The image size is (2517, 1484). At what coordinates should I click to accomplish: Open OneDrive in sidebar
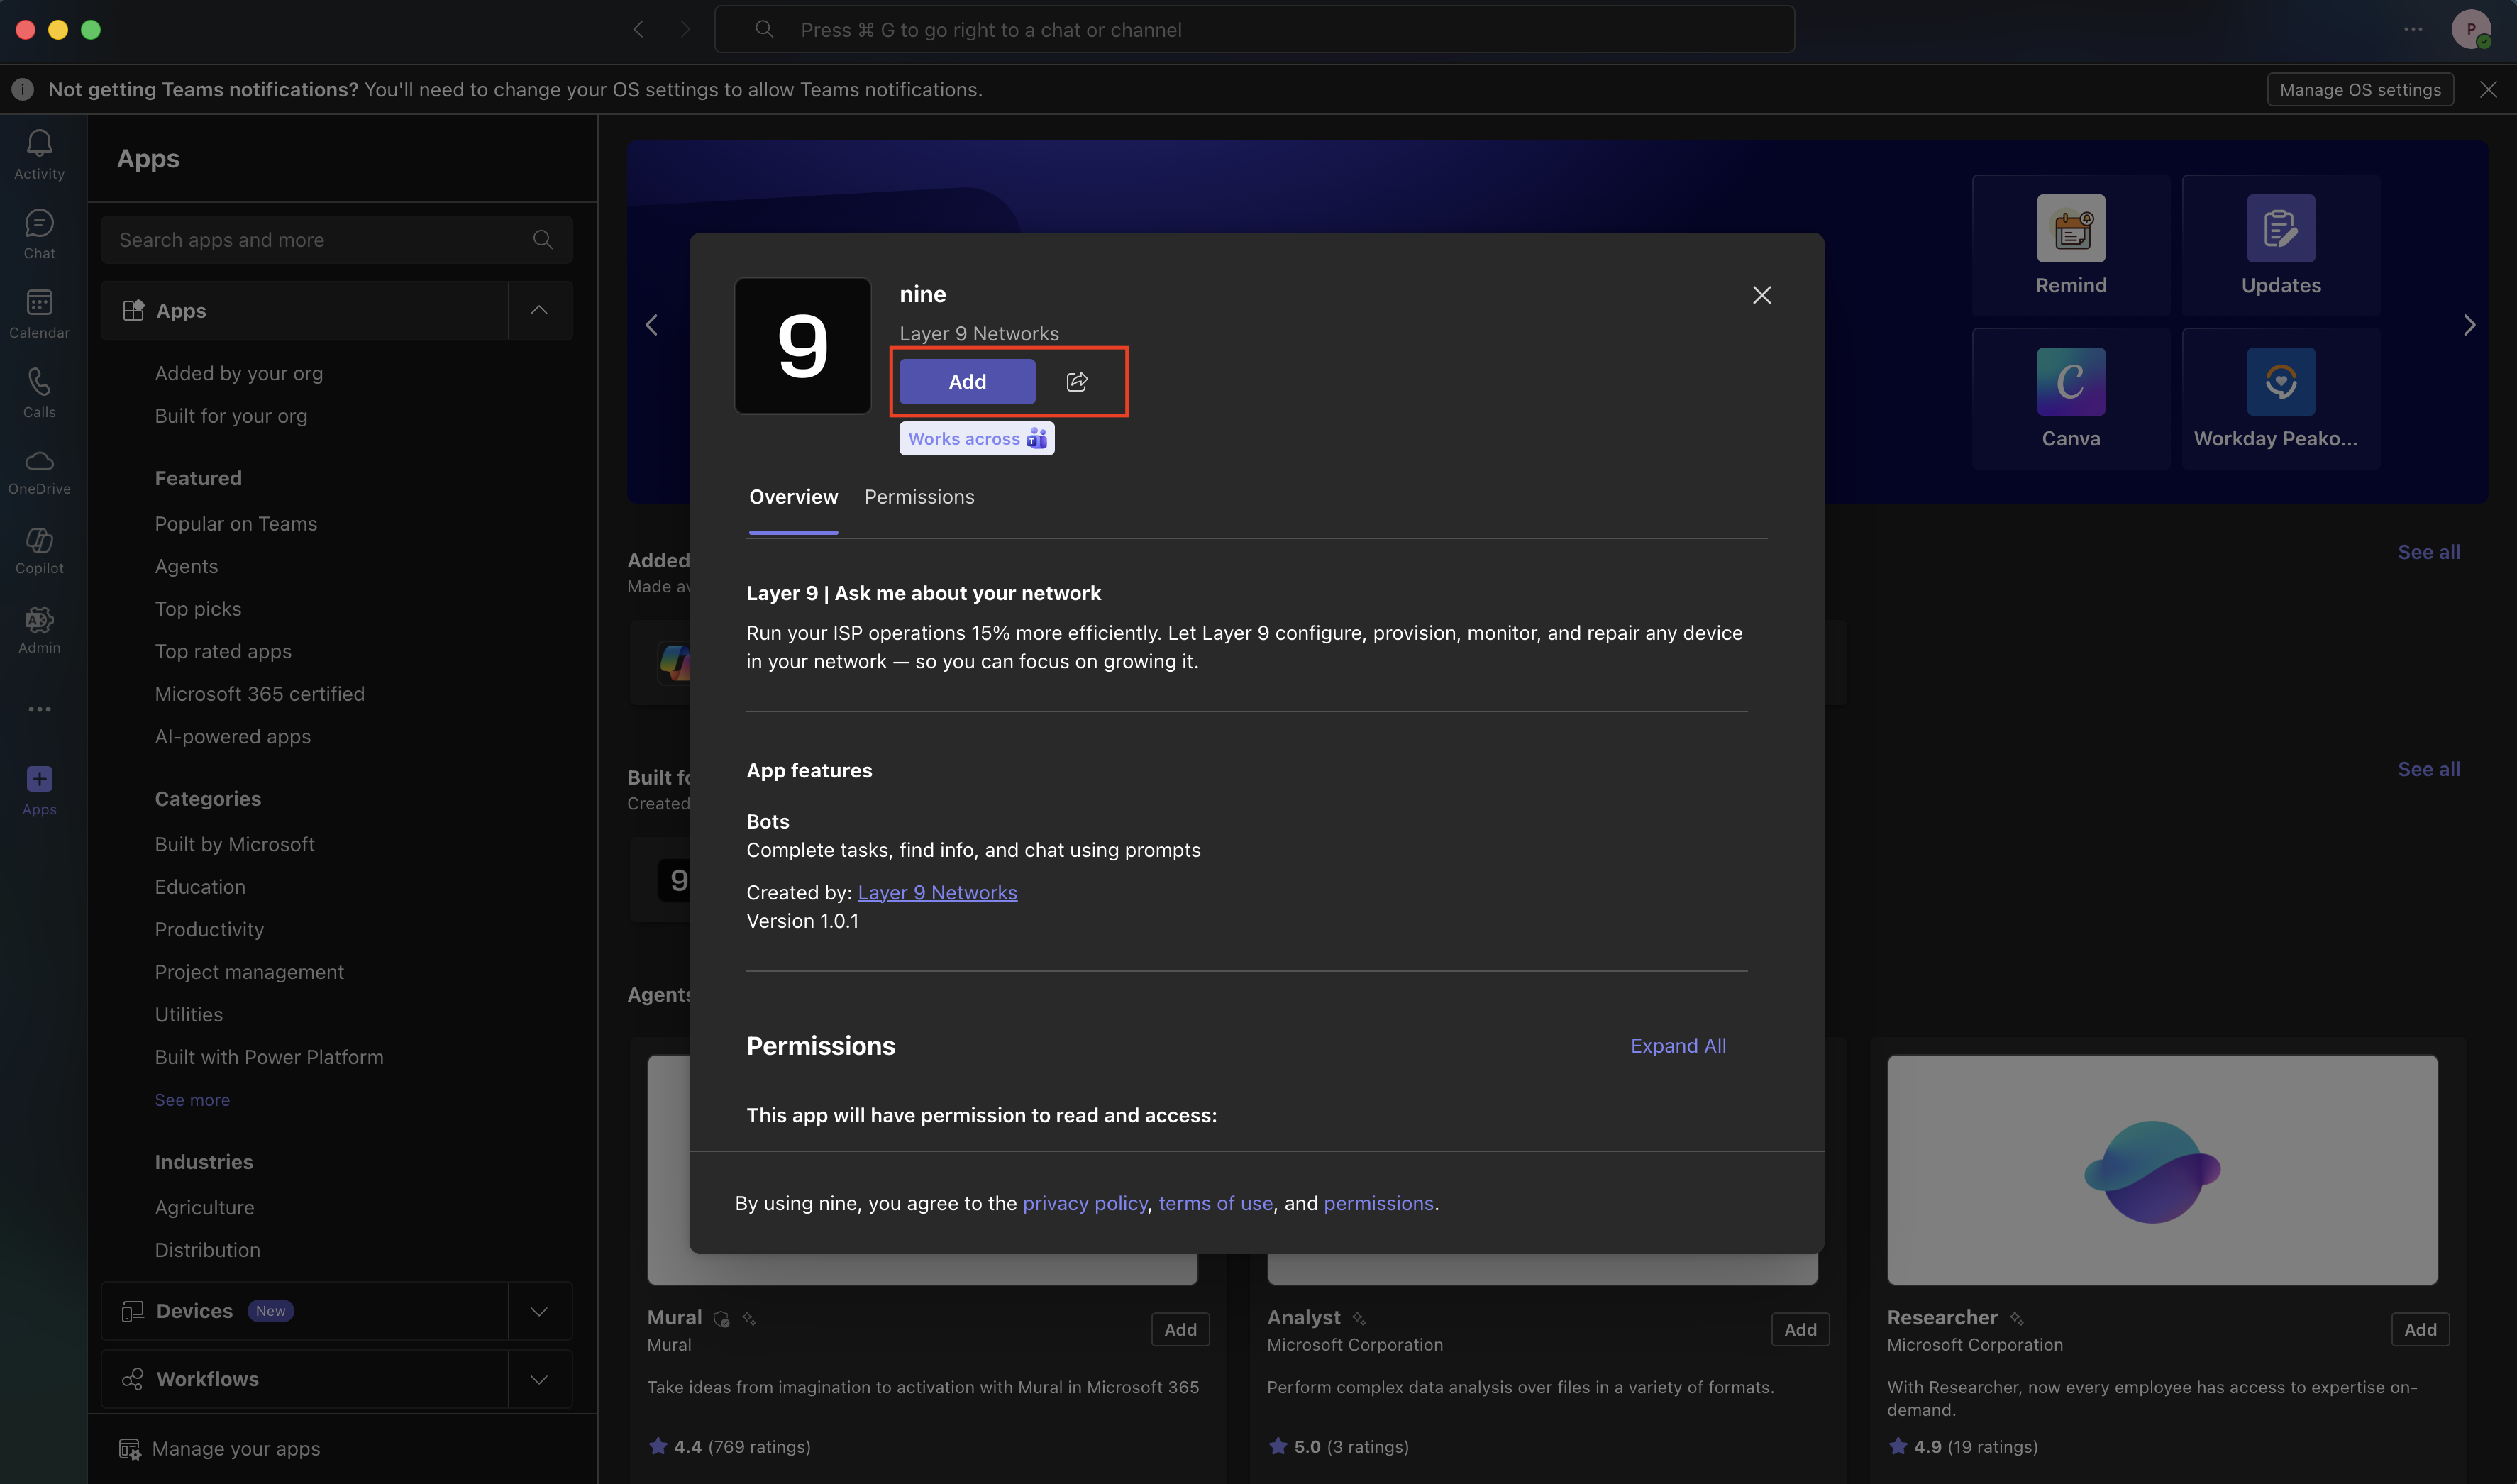pos(39,472)
